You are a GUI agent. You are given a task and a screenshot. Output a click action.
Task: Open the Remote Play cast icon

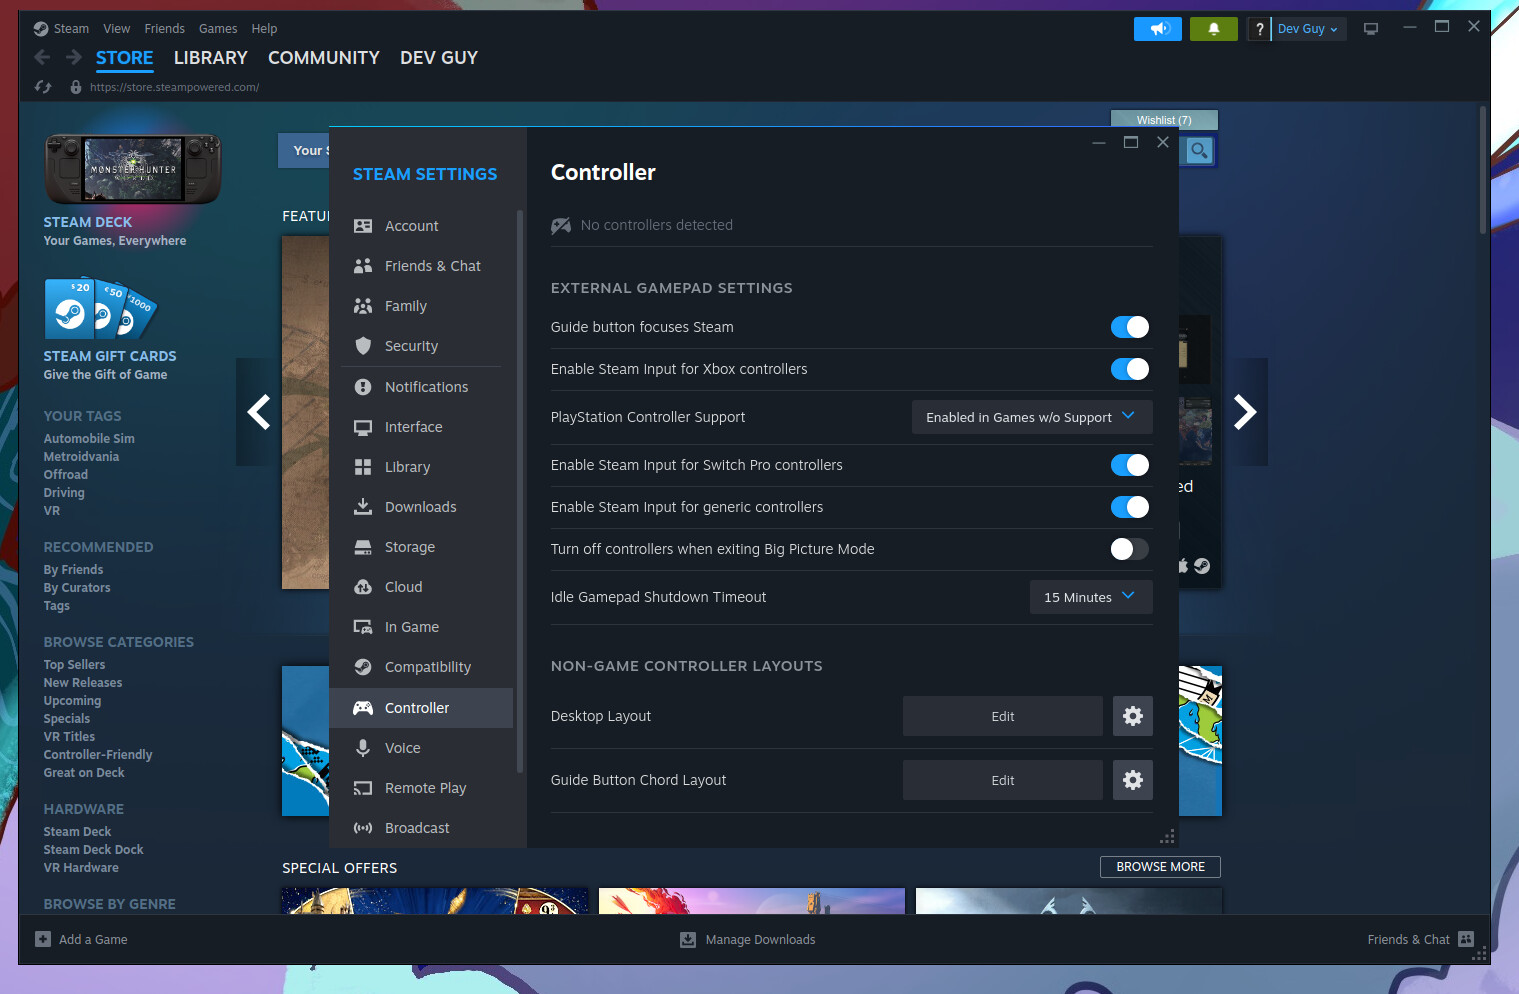(363, 788)
